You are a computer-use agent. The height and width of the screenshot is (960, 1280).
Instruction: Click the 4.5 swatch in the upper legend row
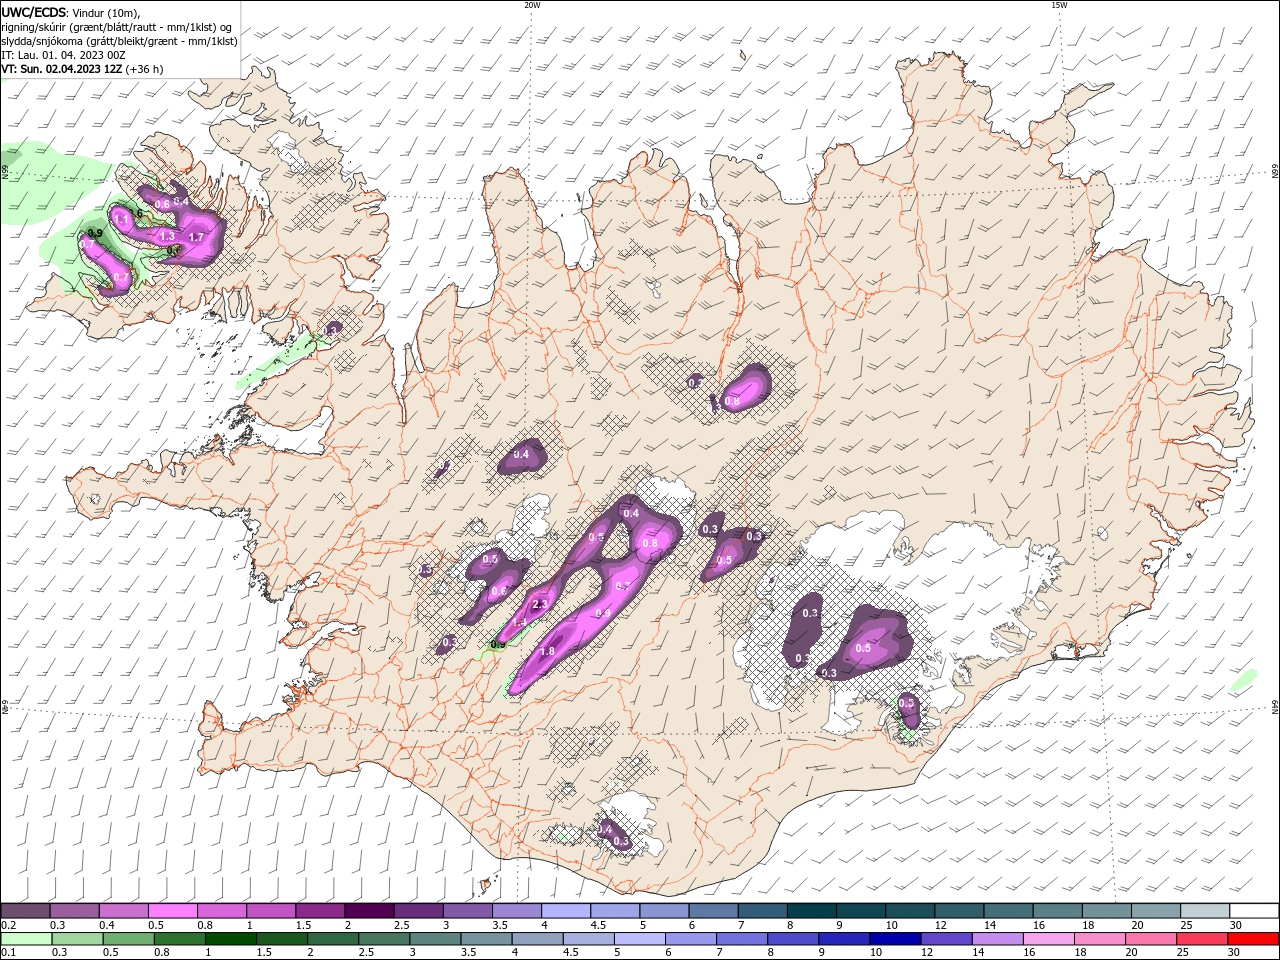pyautogui.click(x=614, y=911)
